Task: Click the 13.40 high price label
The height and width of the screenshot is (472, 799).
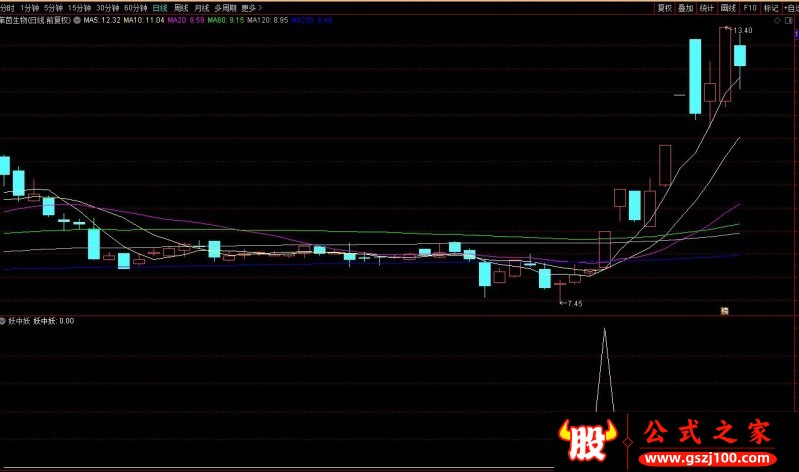Action: 742,30
